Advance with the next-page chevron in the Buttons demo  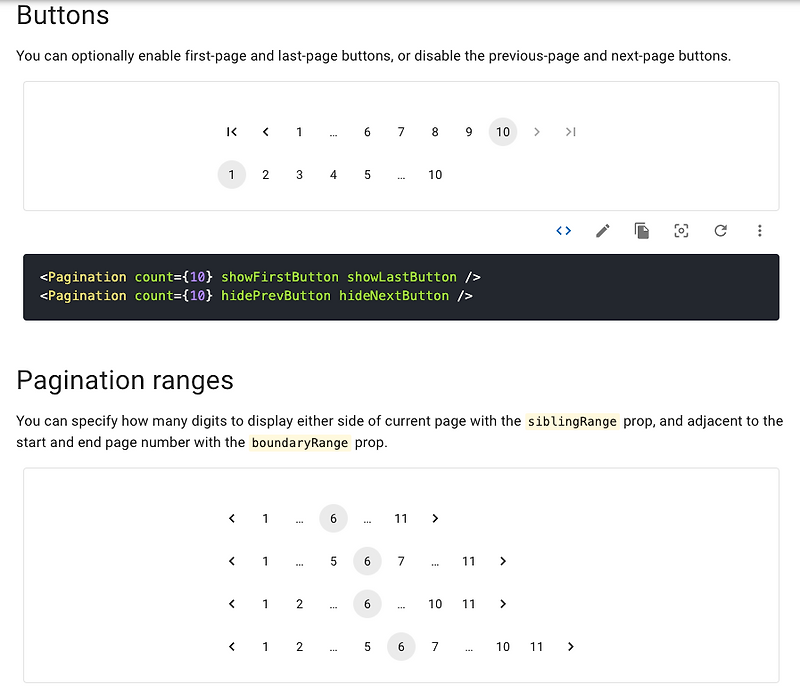537,131
